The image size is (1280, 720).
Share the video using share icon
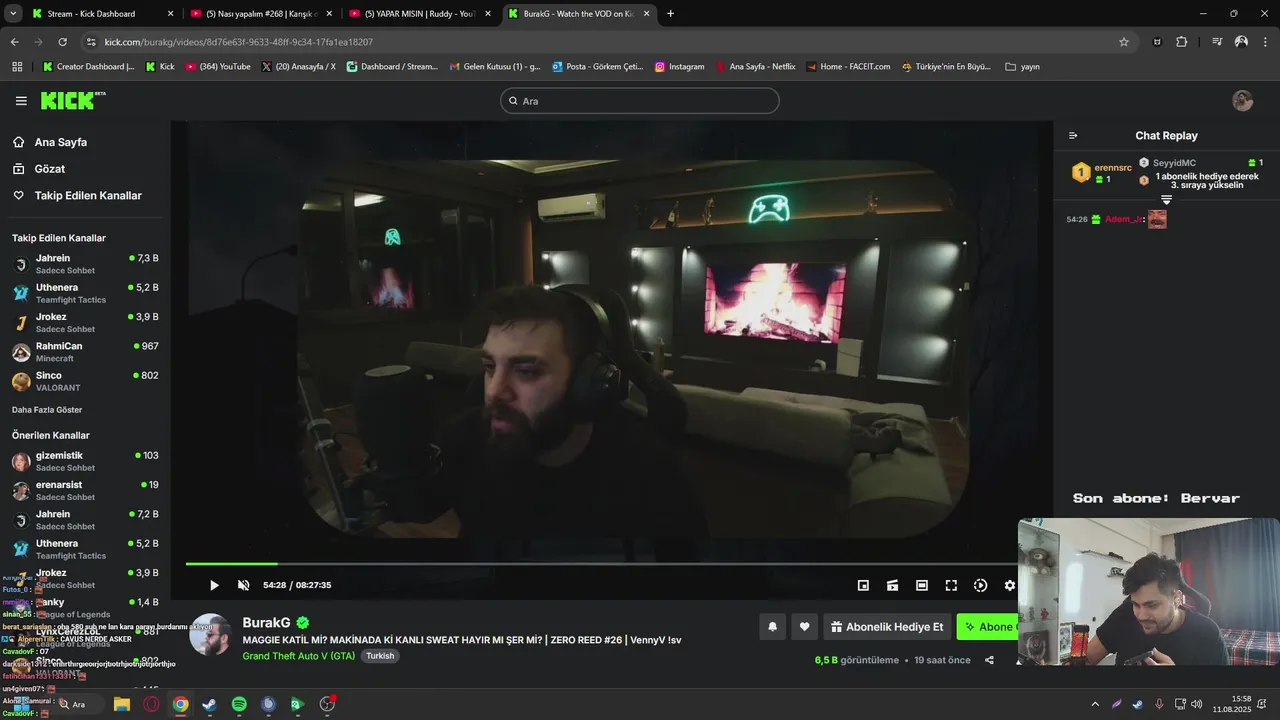(x=989, y=660)
